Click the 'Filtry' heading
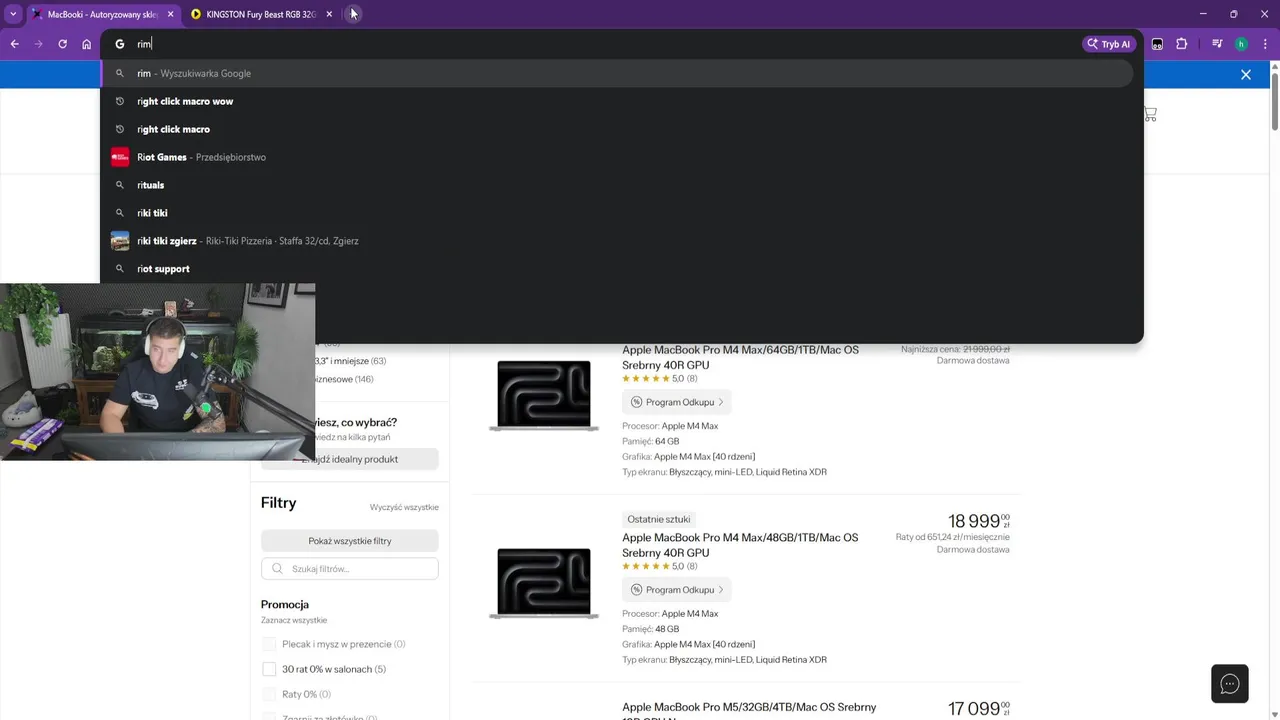Viewport: 1280px width, 720px height. 279,503
